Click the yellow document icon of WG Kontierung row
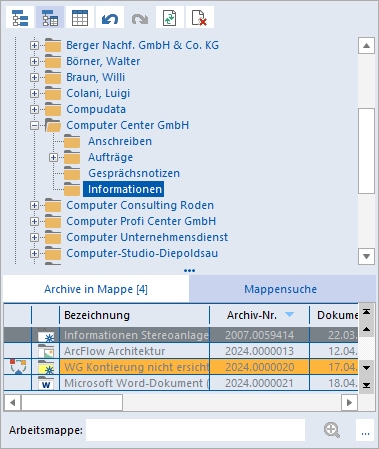The image size is (379, 449). click(x=46, y=367)
